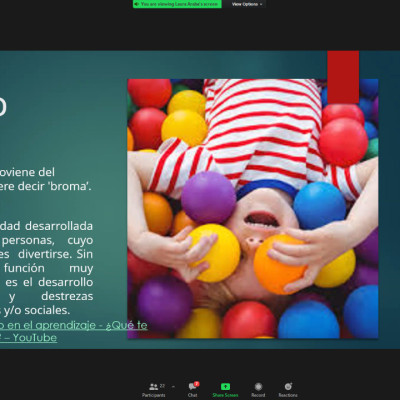Start recording with the Record icon
The image size is (400, 400).
click(x=258, y=386)
